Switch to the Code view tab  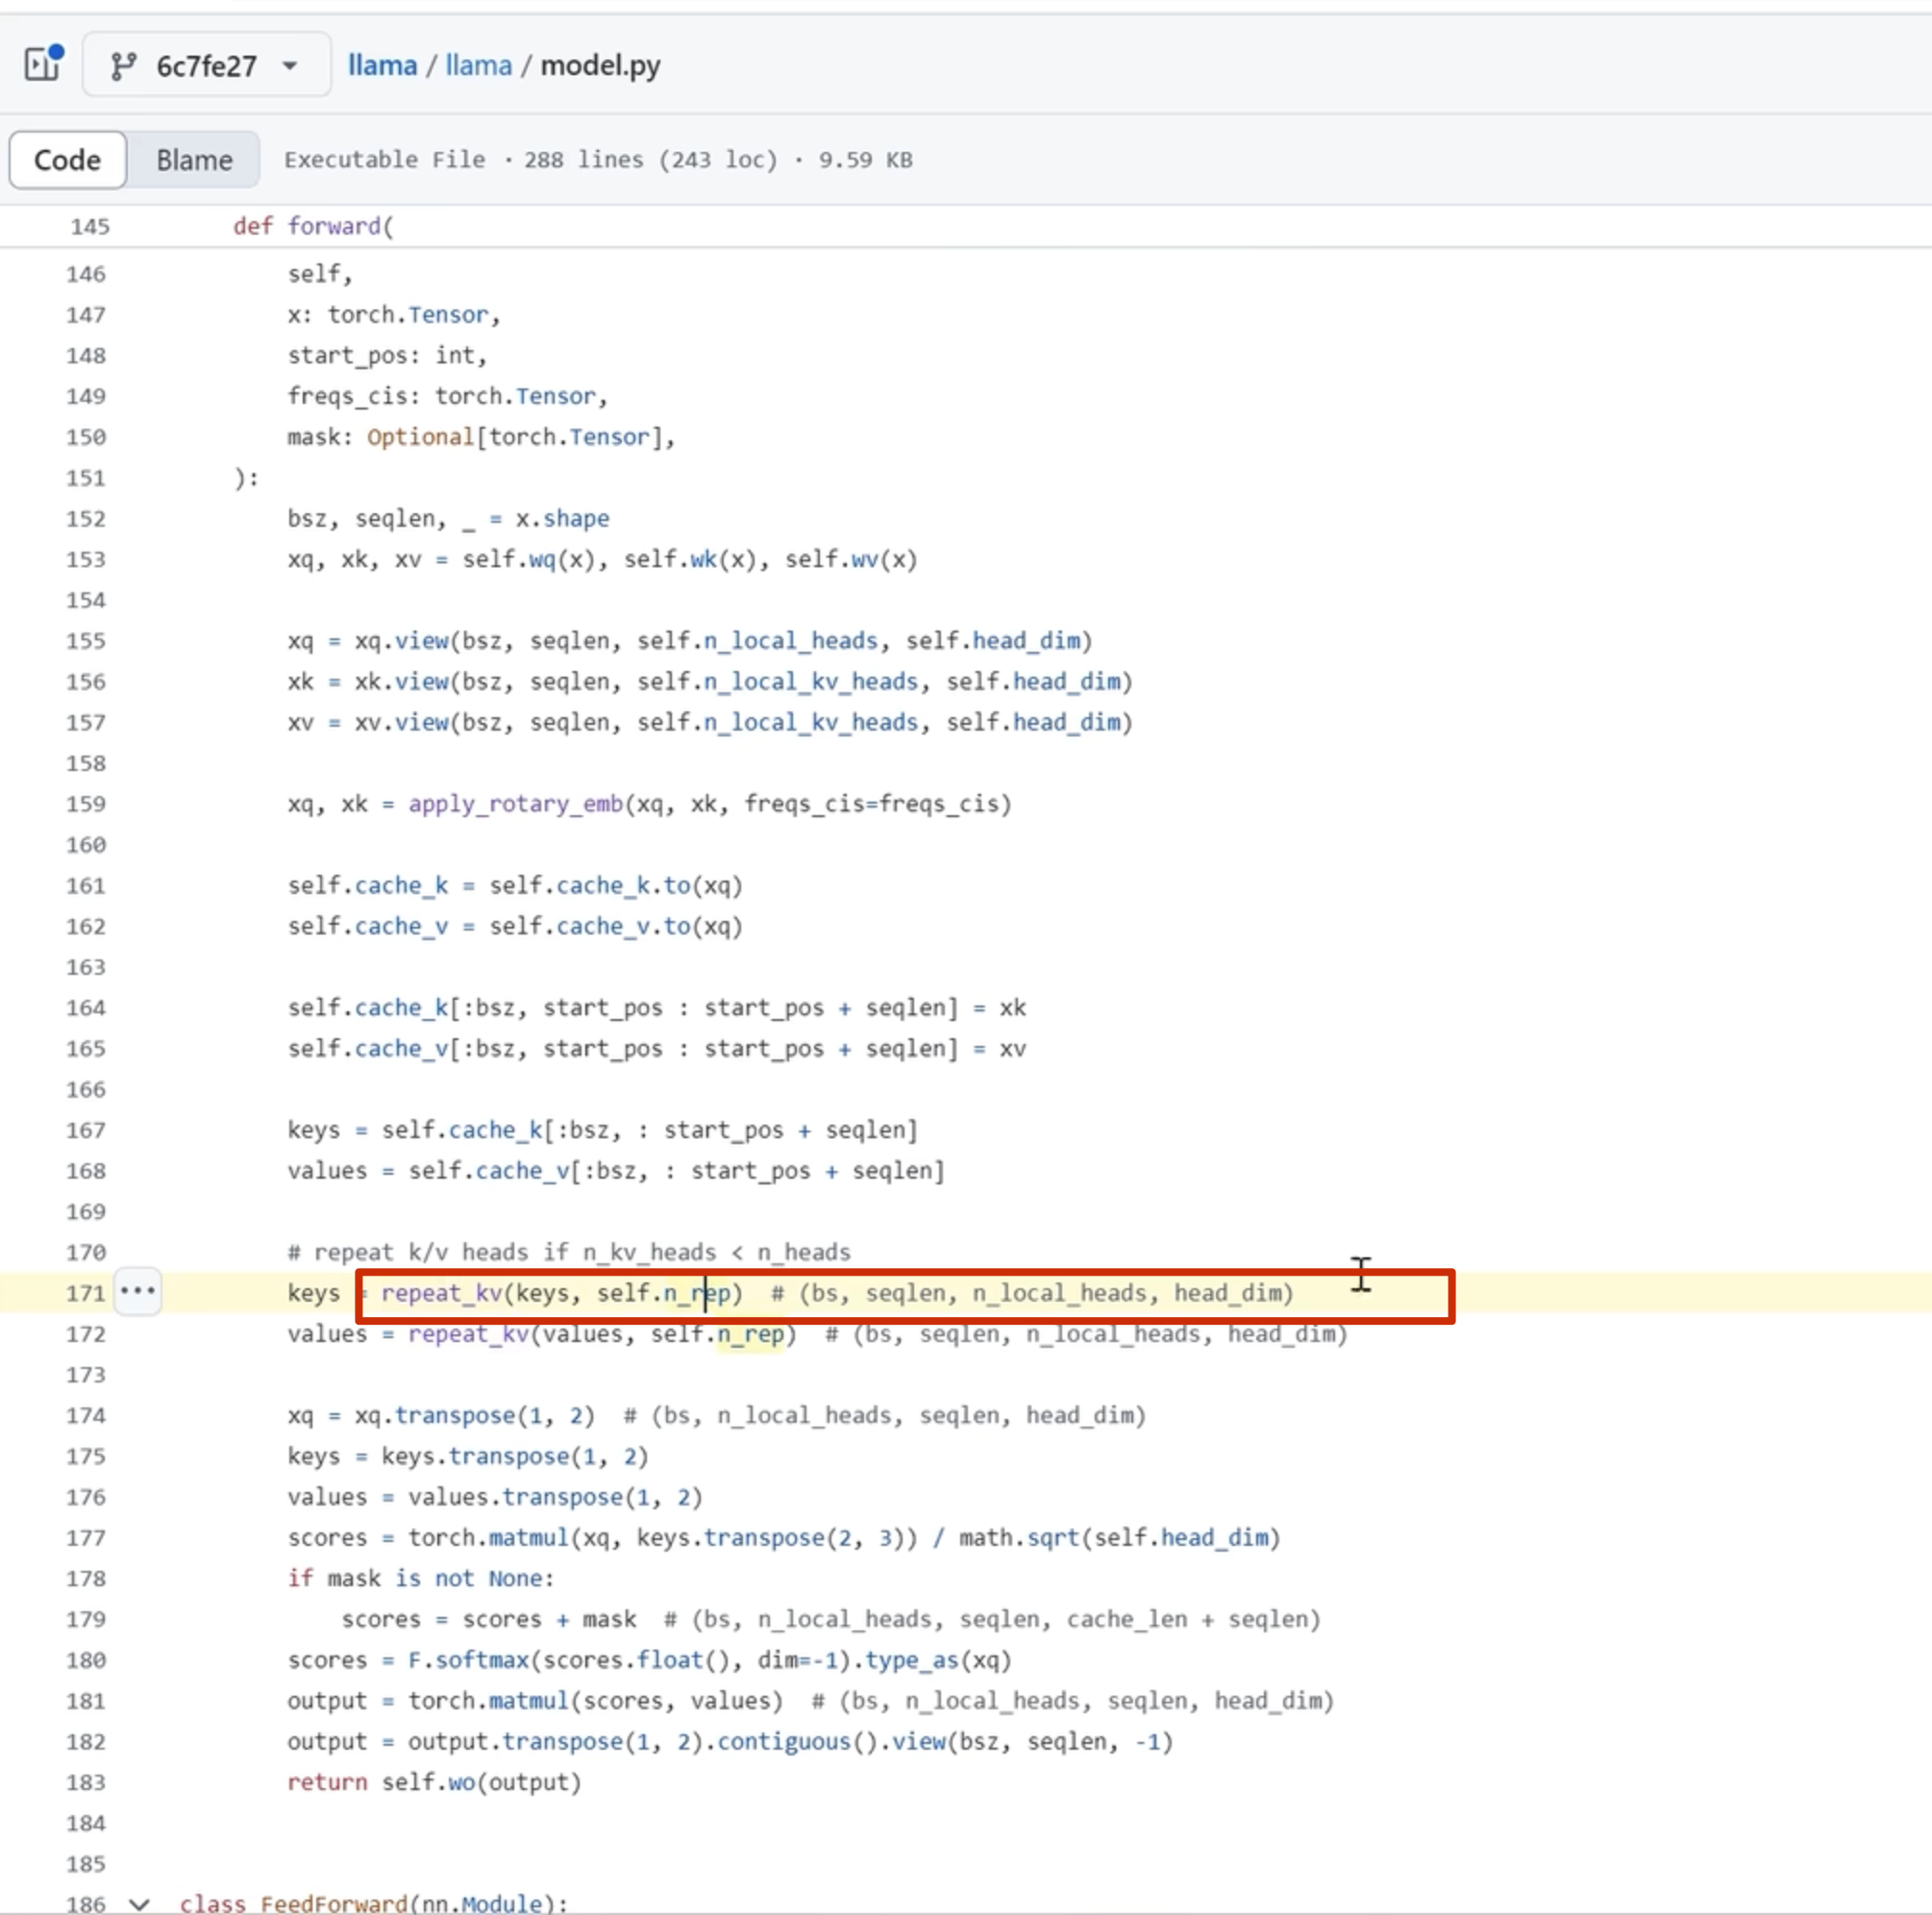[67, 160]
